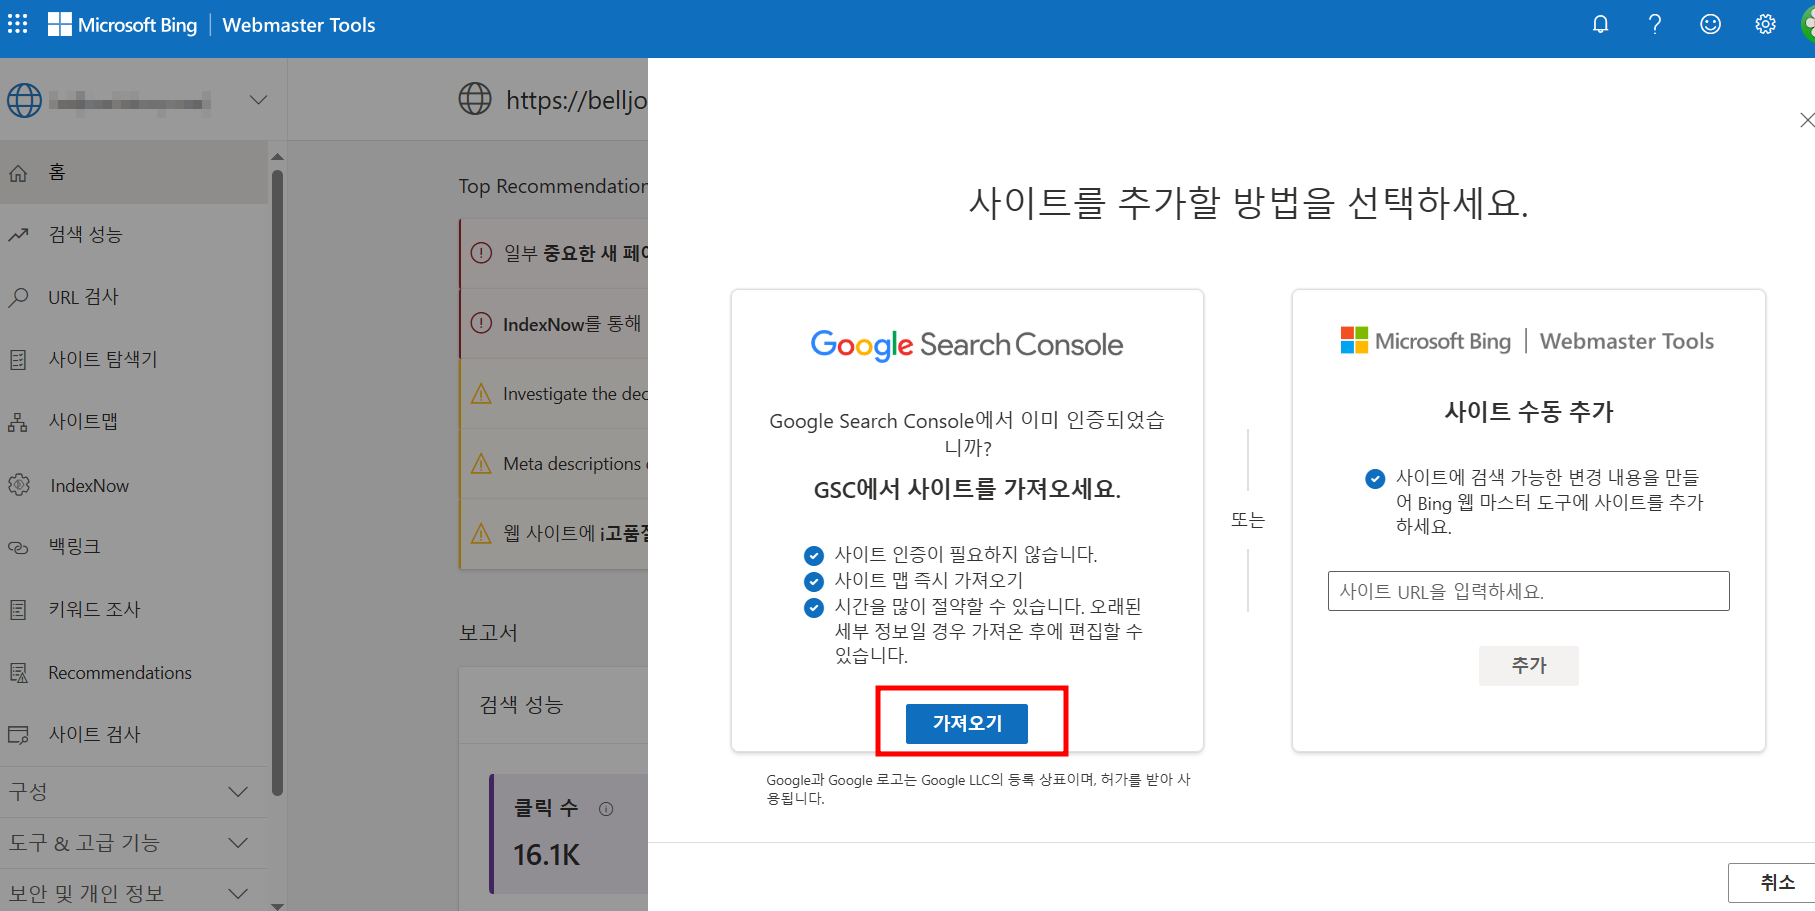The image size is (1815, 911).
Task: Click the 일부 중요한 새 페이지 recommendation
Action: (554, 253)
